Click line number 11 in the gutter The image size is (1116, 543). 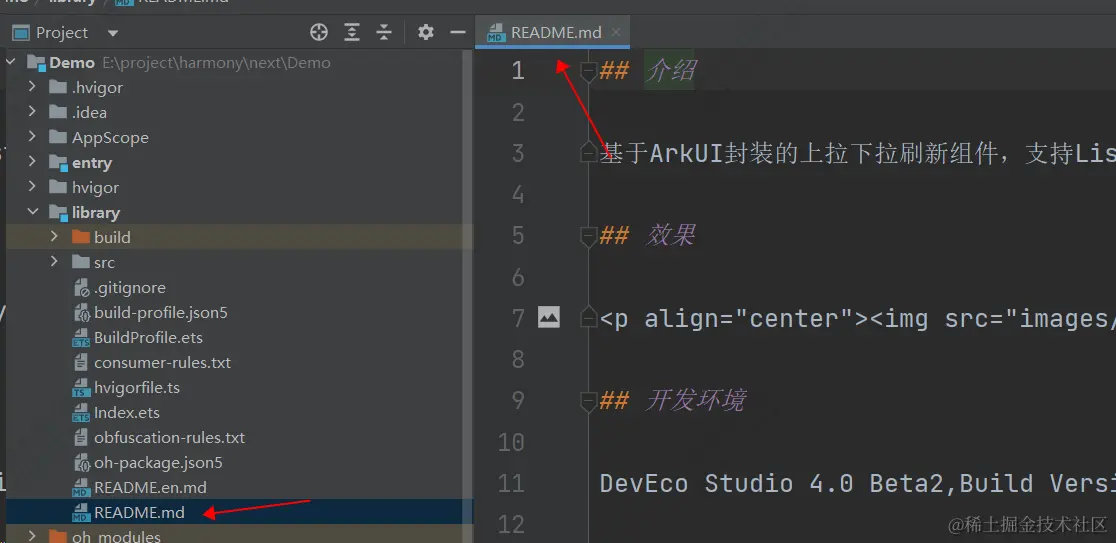pos(512,484)
